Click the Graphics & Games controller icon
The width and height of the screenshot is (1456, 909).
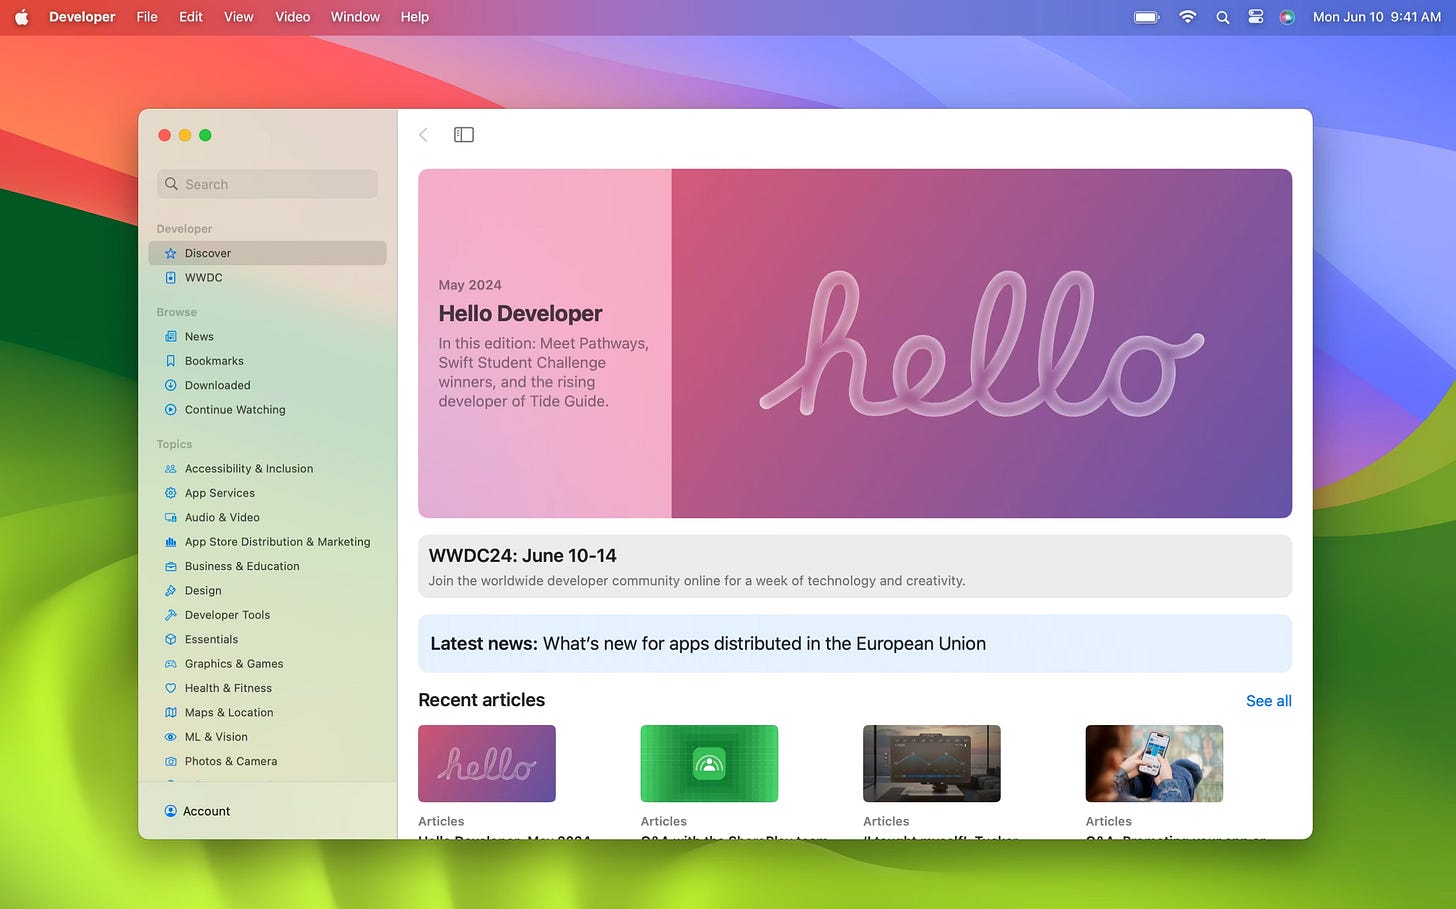[x=170, y=664]
